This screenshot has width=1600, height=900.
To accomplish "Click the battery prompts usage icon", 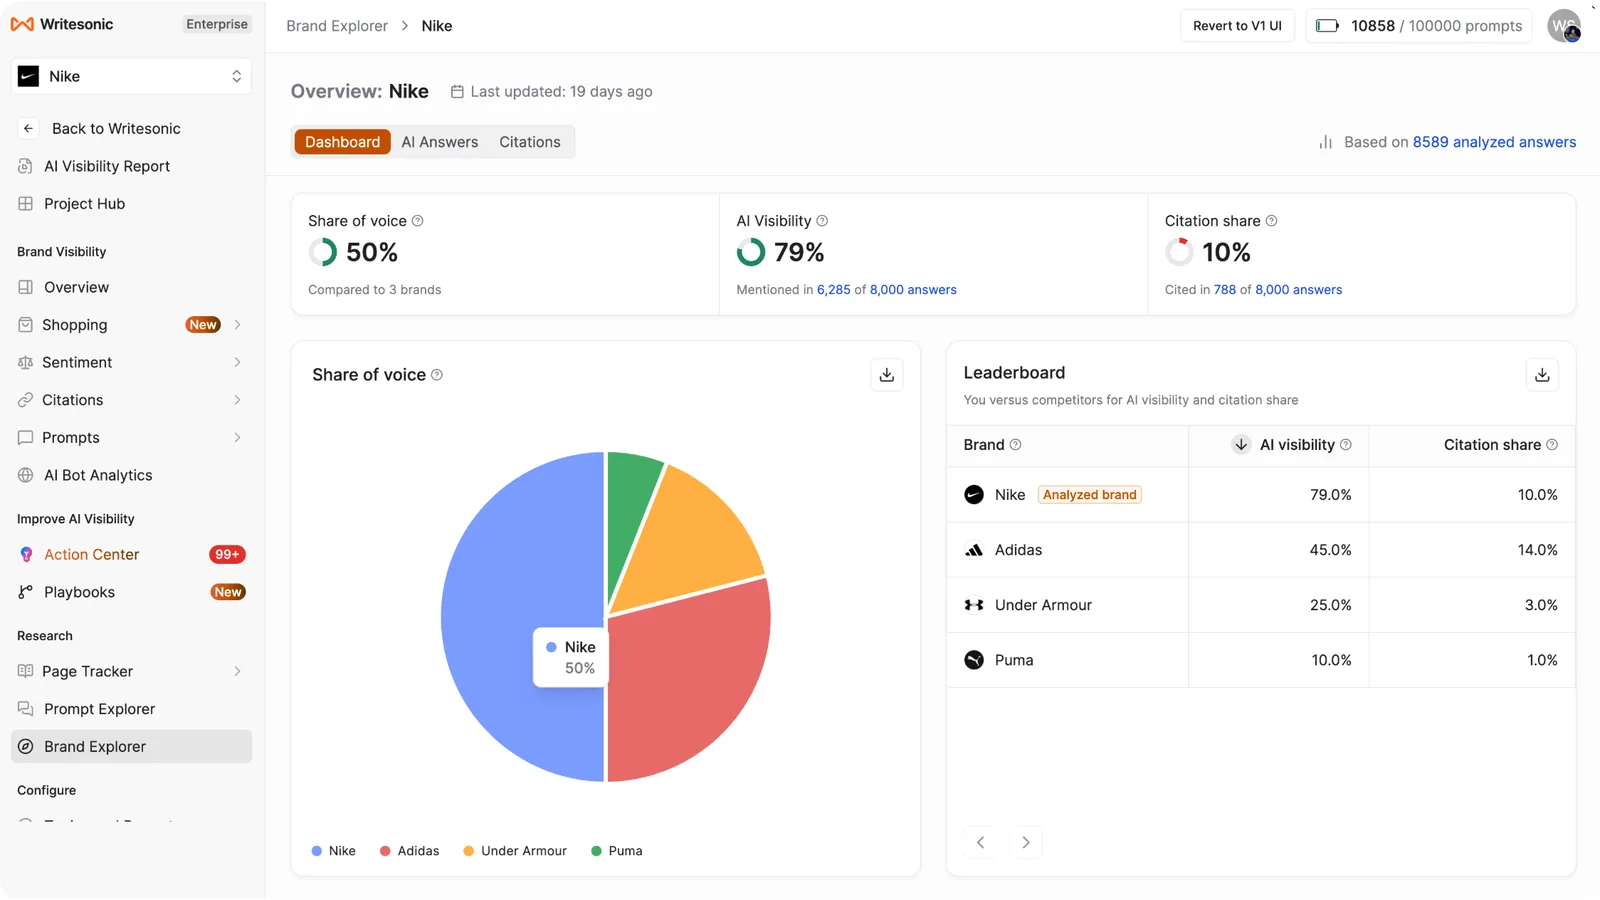I will [x=1327, y=26].
